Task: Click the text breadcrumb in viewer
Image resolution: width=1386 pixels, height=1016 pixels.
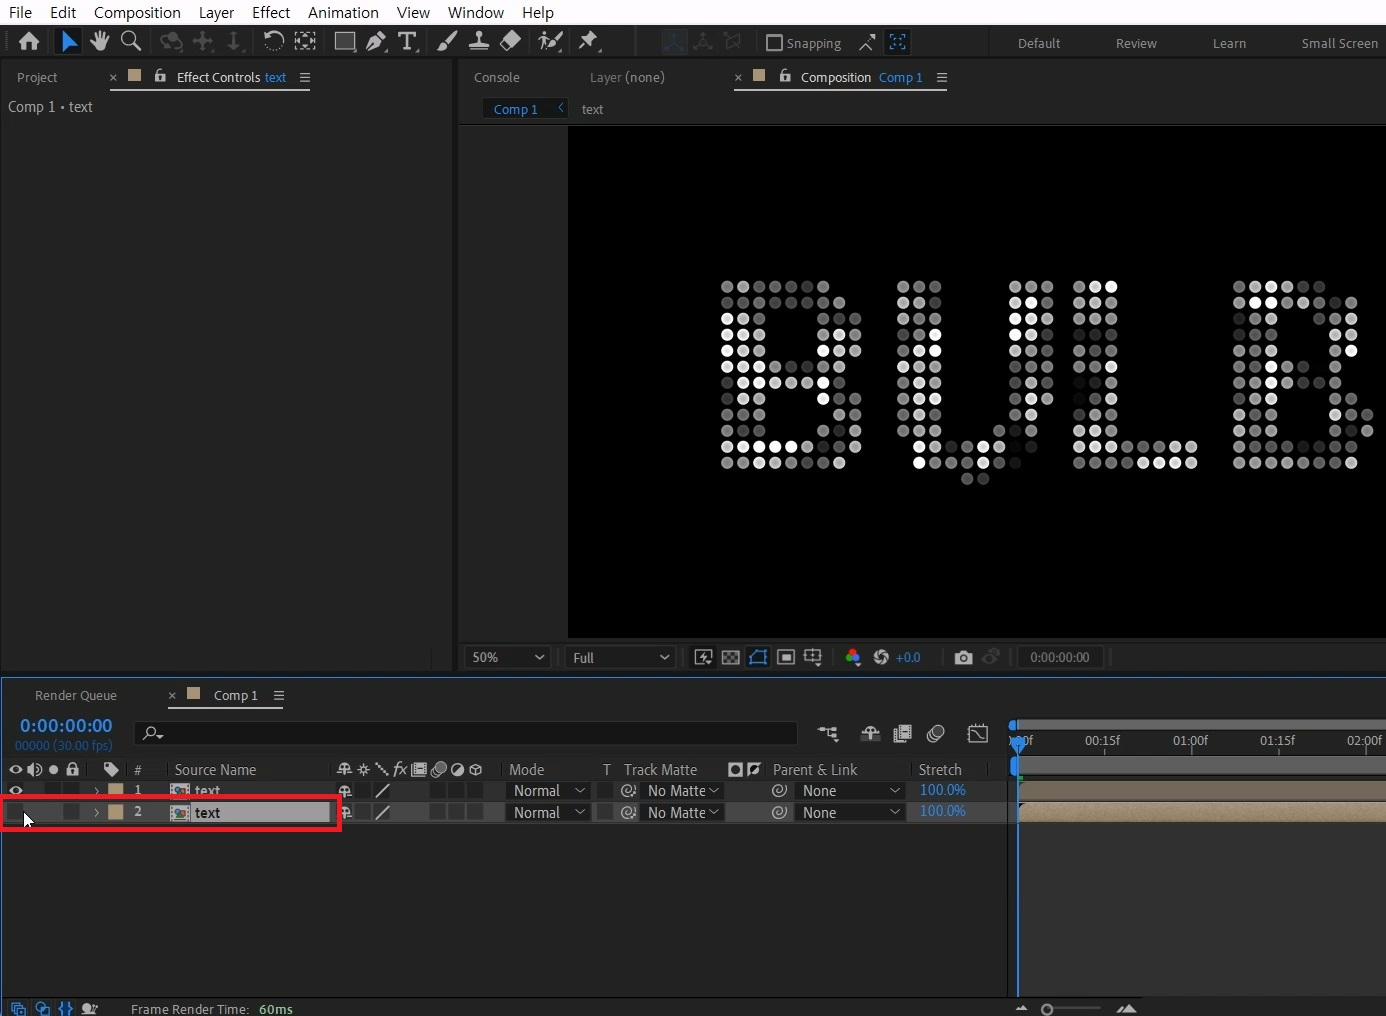Action: [592, 109]
